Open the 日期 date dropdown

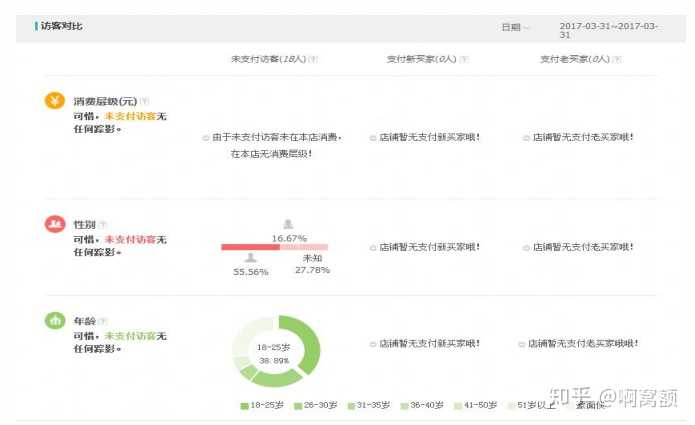pos(515,27)
